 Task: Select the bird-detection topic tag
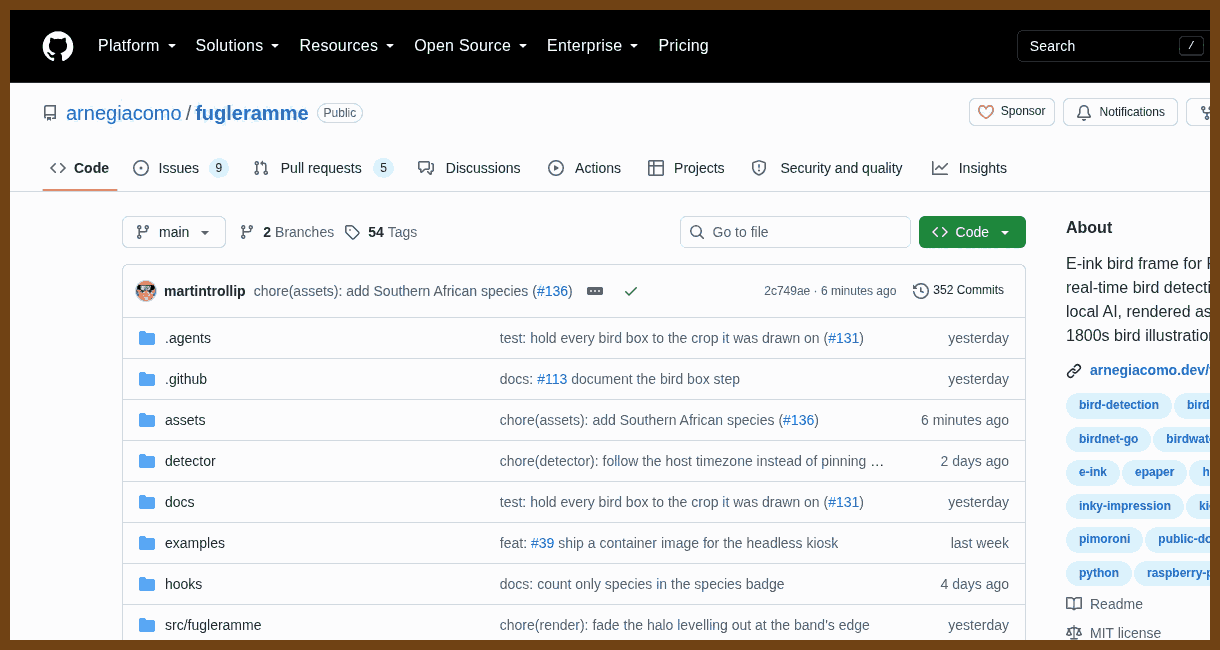pyautogui.click(x=1119, y=406)
